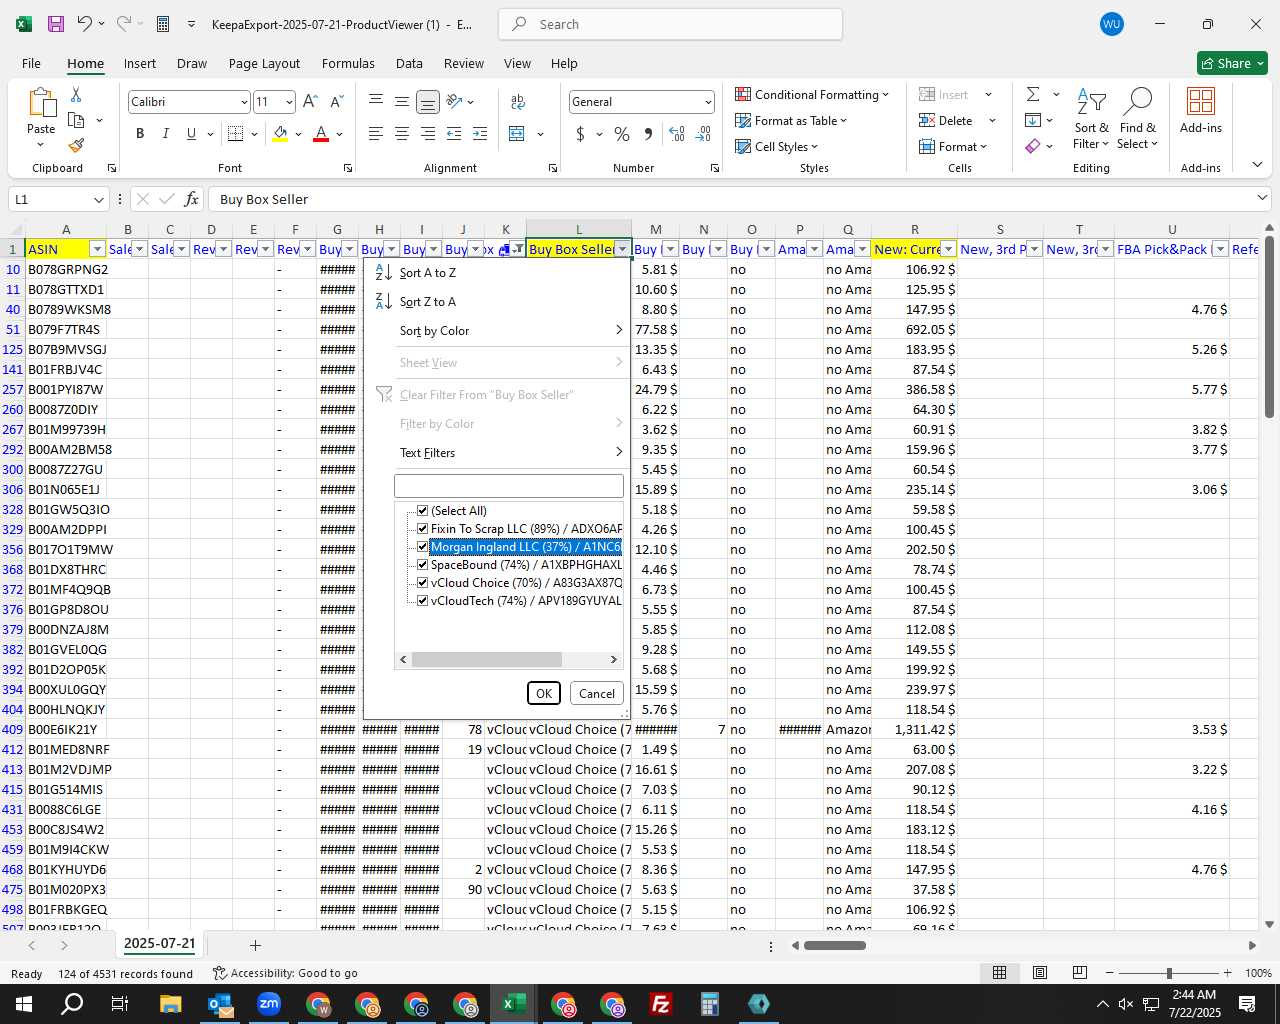The height and width of the screenshot is (1024, 1280).
Task: Open the Insert ribbon tab
Action: click(140, 63)
